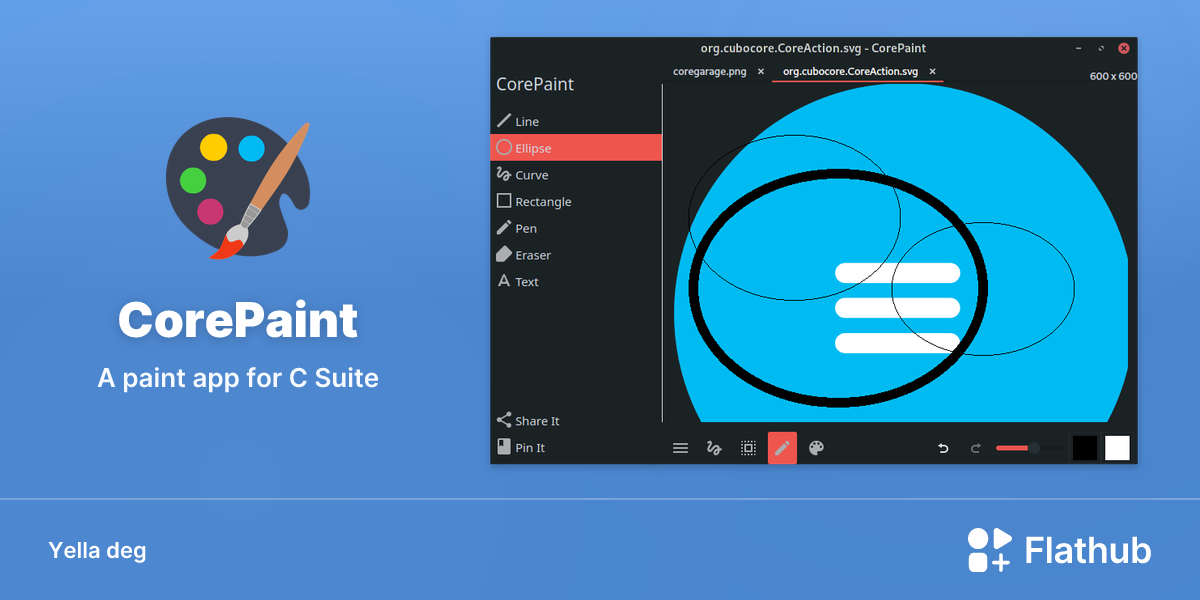Select the Text tool
Viewport: 1200px width, 600px height.
point(576,282)
